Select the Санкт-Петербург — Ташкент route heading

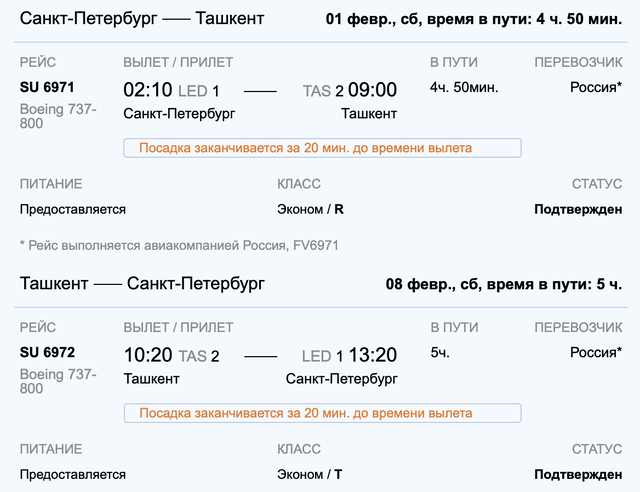142,18
